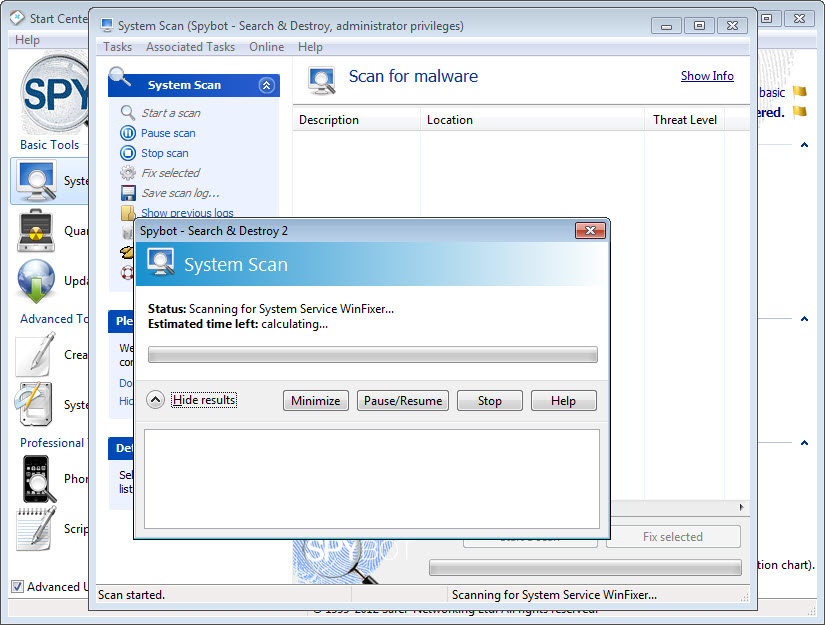Click the Scan started status text
Screen dimensions: 825x625
(x=131, y=594)
